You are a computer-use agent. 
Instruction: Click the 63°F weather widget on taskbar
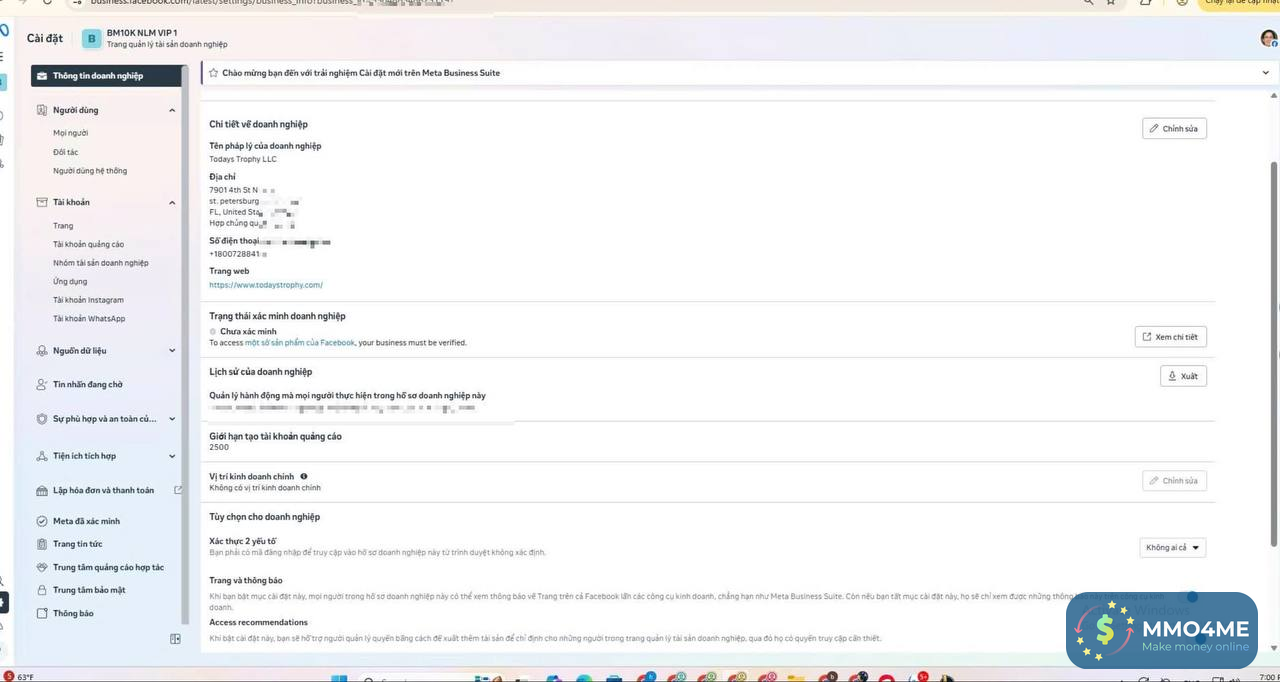pos(18,677)
